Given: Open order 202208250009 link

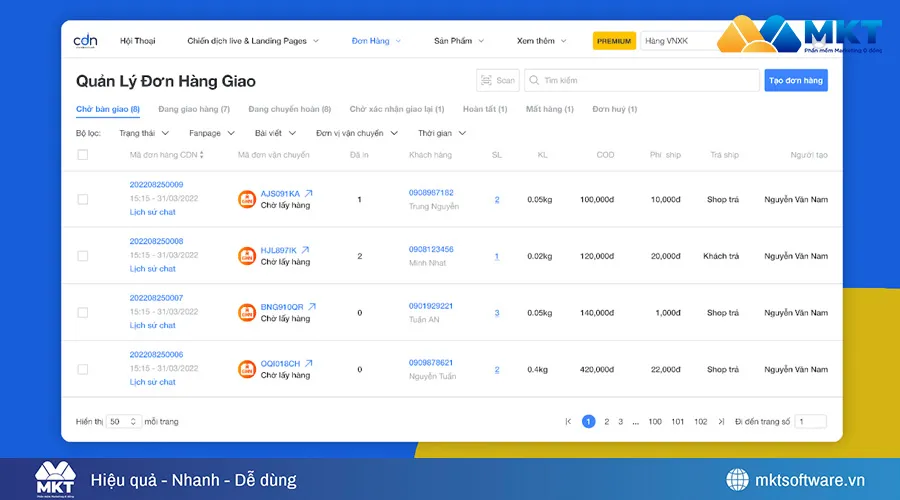Looking at the screenshot, I should (x=156, y=185).
